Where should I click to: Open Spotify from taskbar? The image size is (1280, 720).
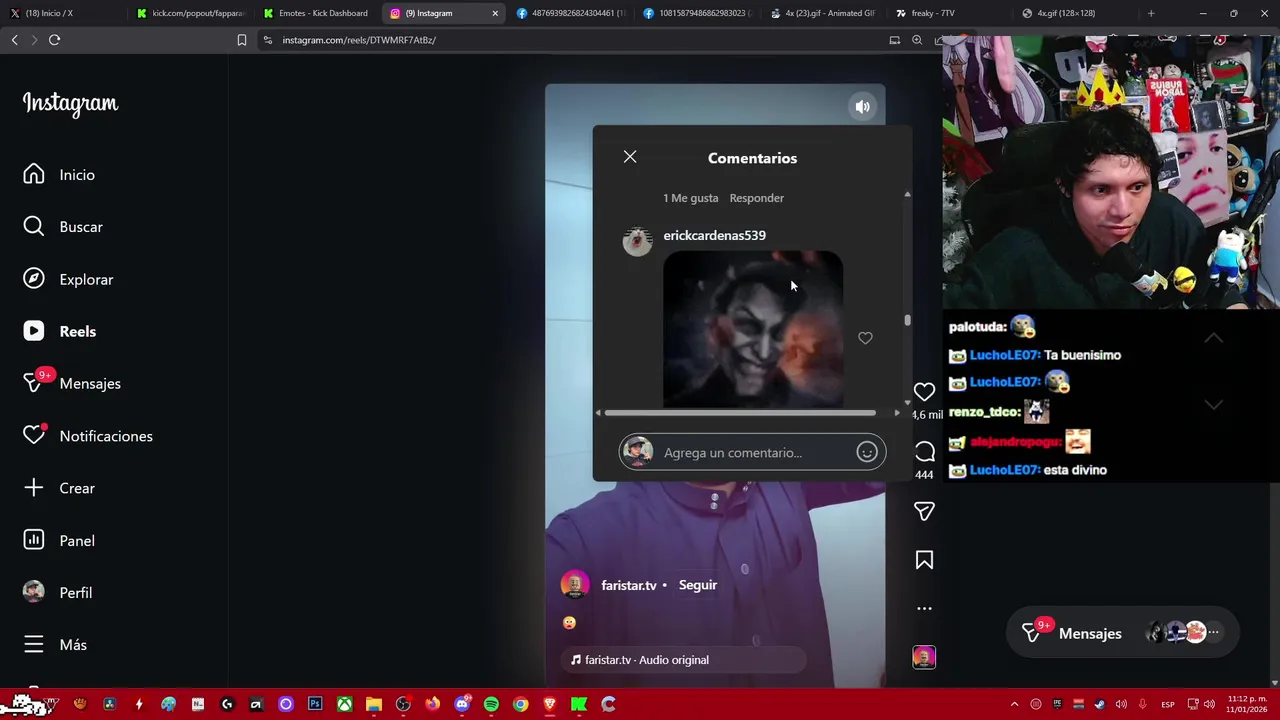click(x=491, y=704)
